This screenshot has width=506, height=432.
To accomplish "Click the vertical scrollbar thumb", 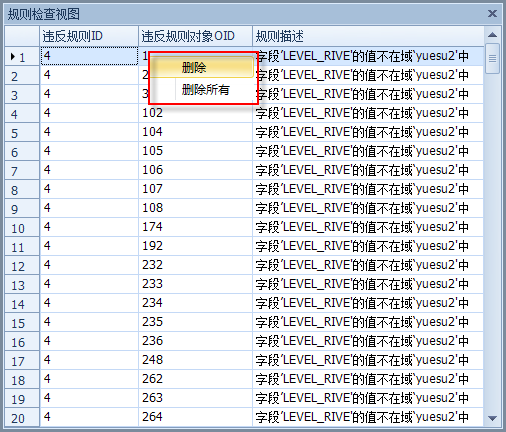I will (x=492, y=58).
